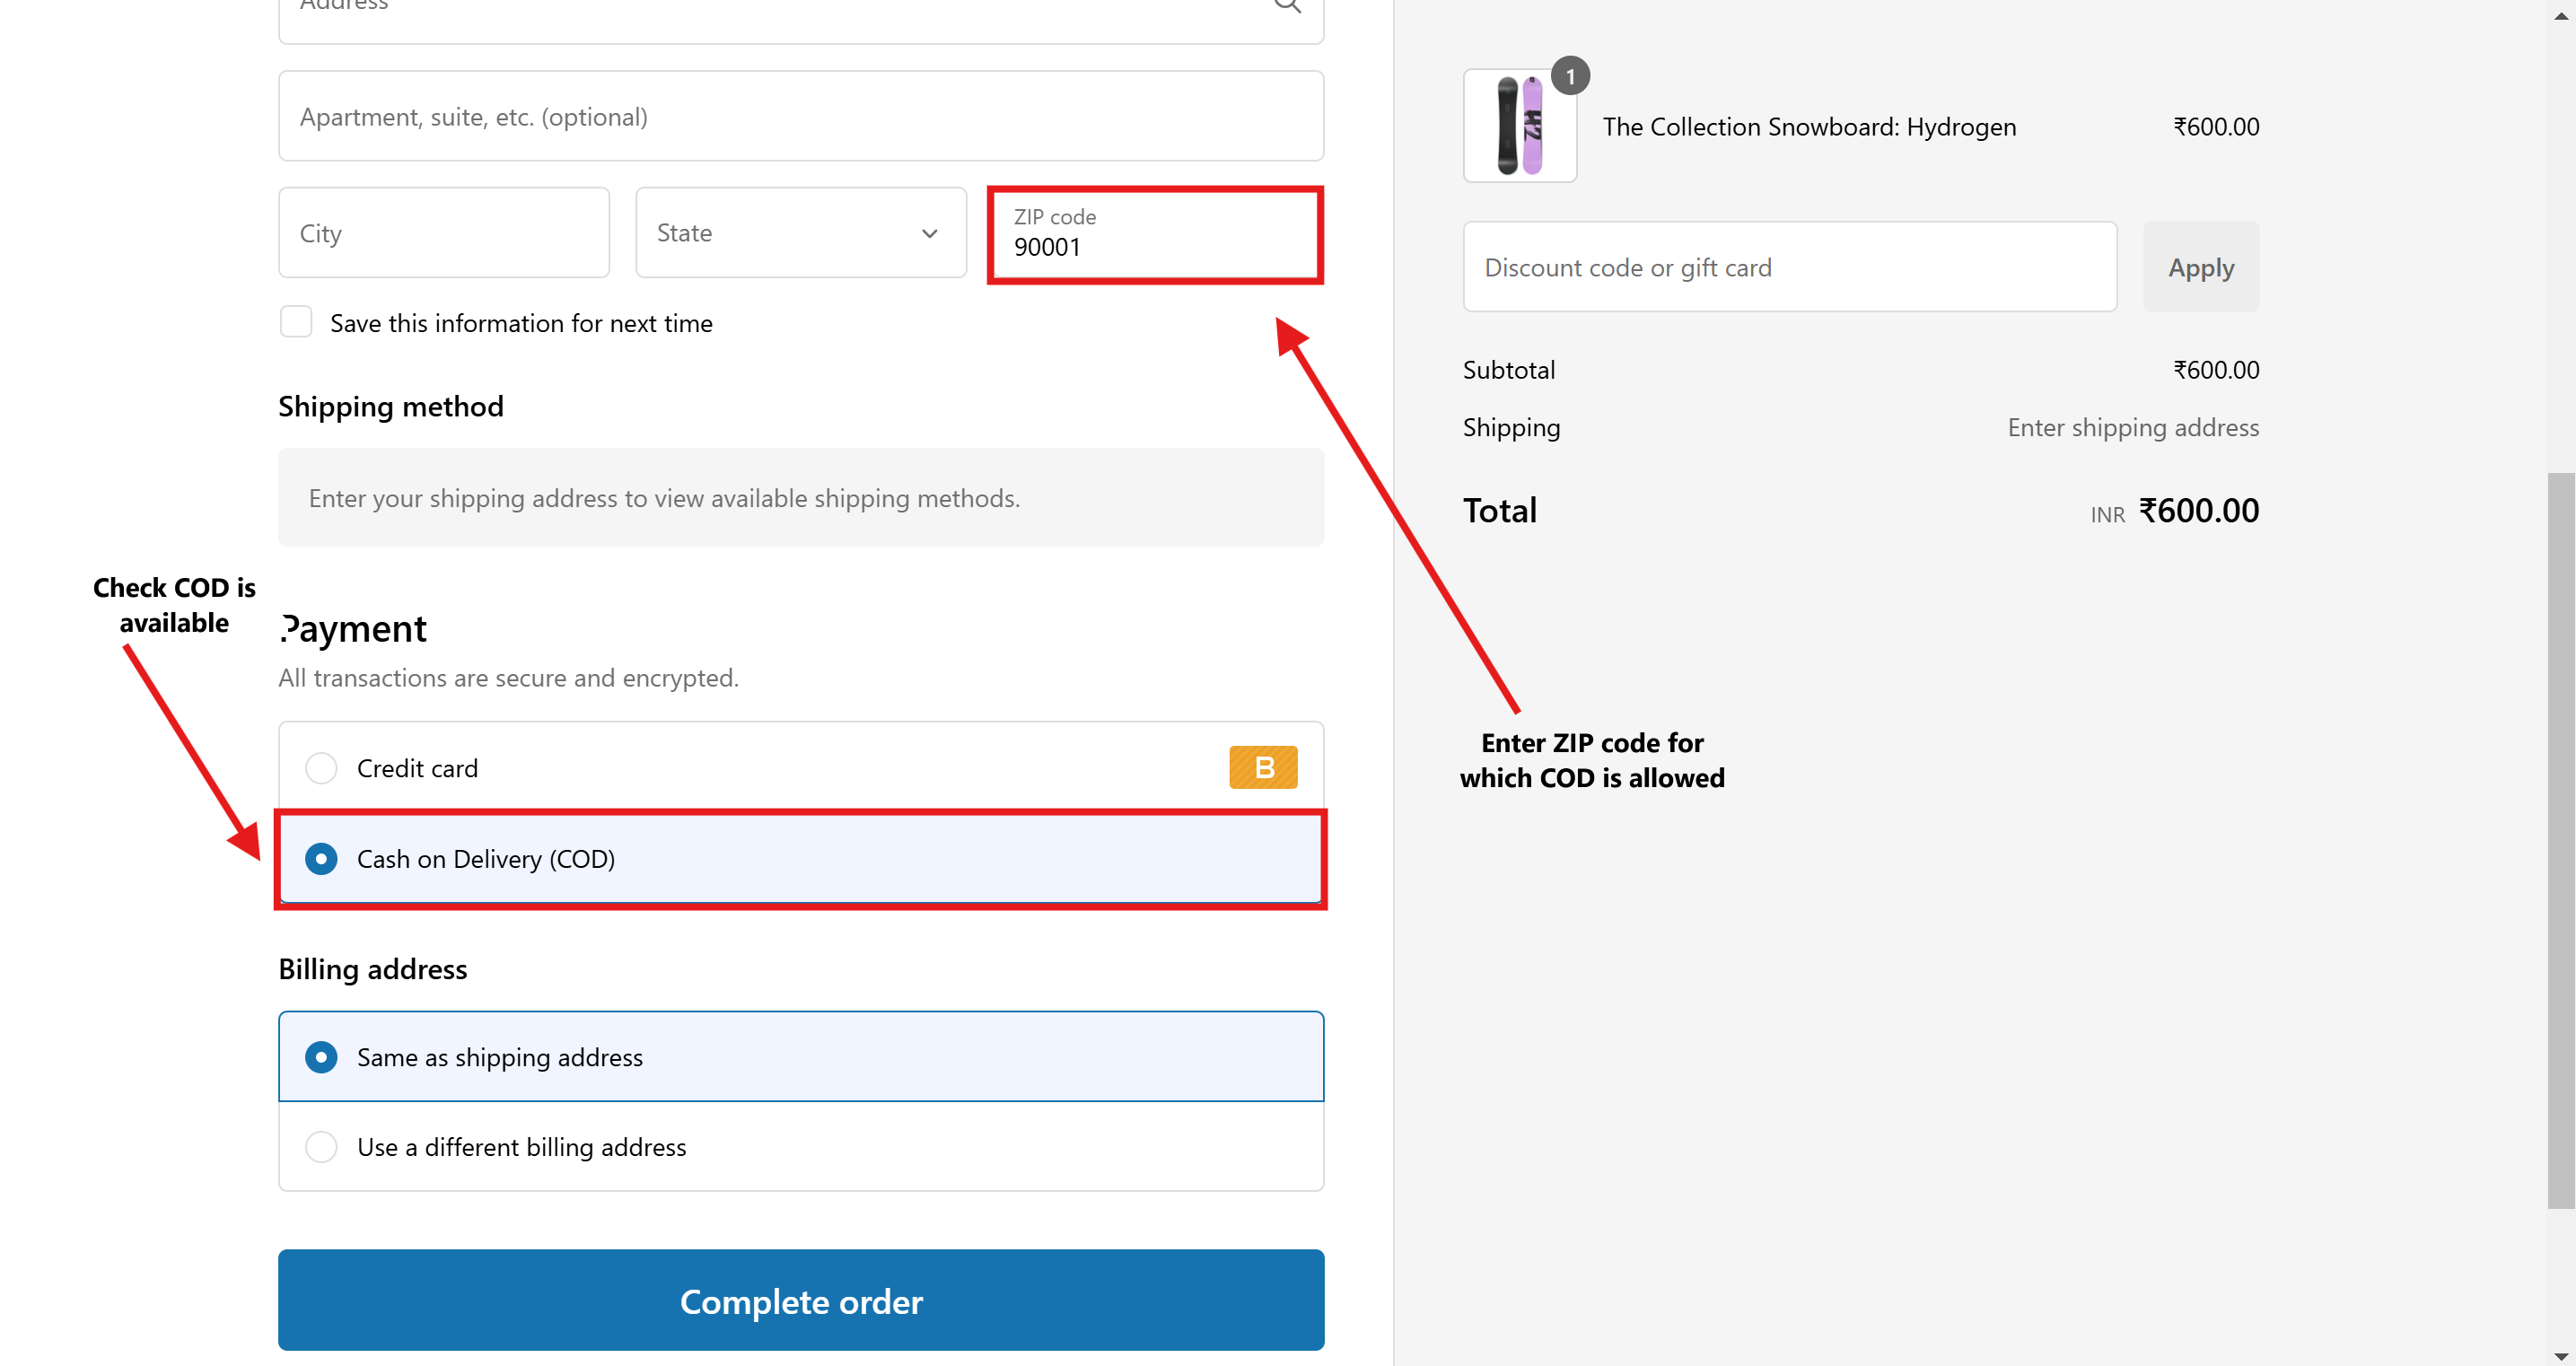The image size is (2576, 1366).
Task: Click the quantity badge on the snowboard
Action: click(x=1570, y=76)
